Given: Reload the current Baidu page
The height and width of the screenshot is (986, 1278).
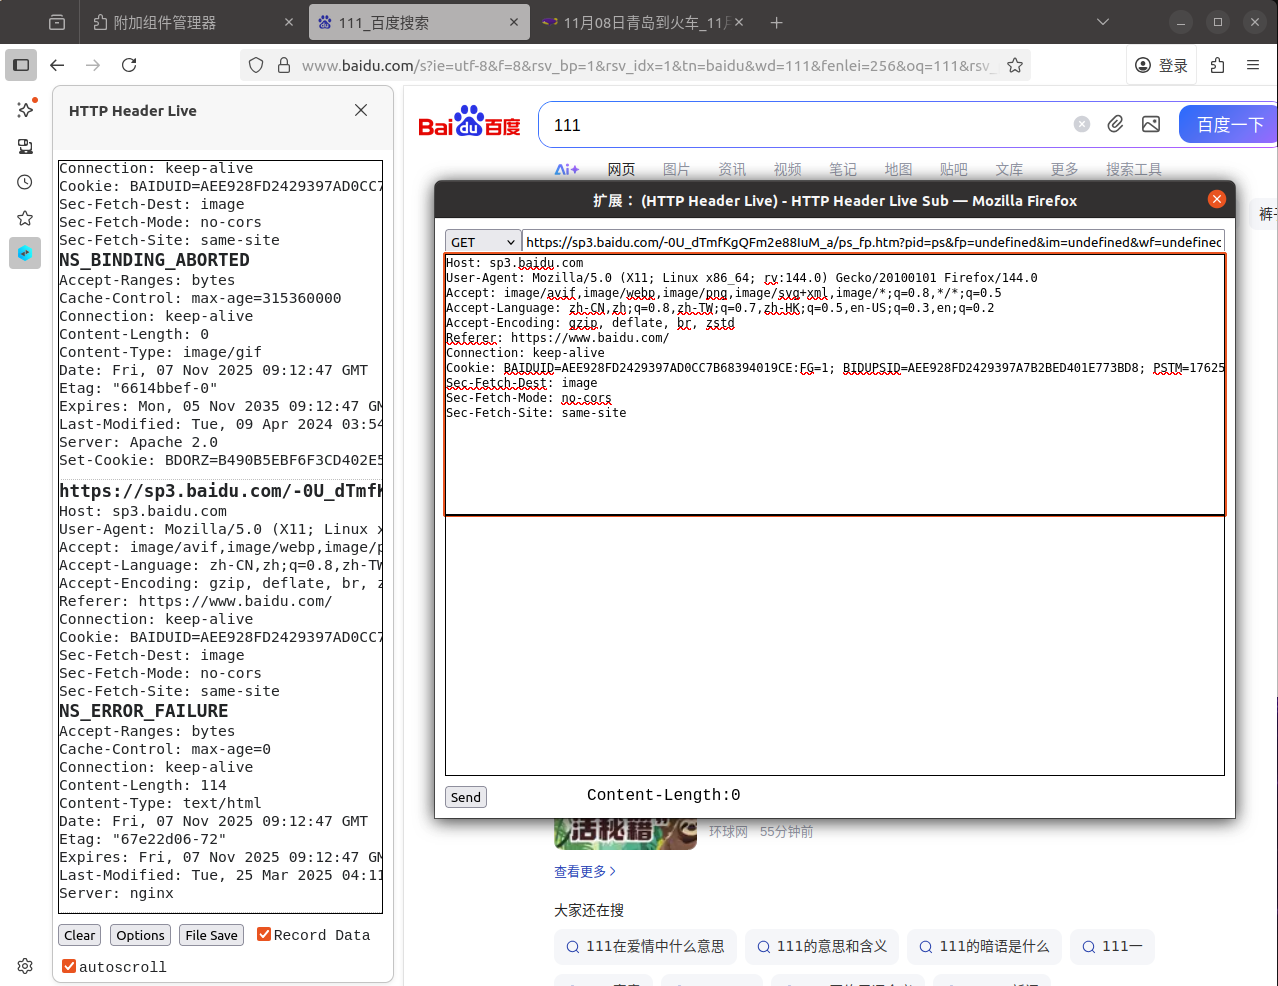Looking at the screenshot, I should point(129,65).
